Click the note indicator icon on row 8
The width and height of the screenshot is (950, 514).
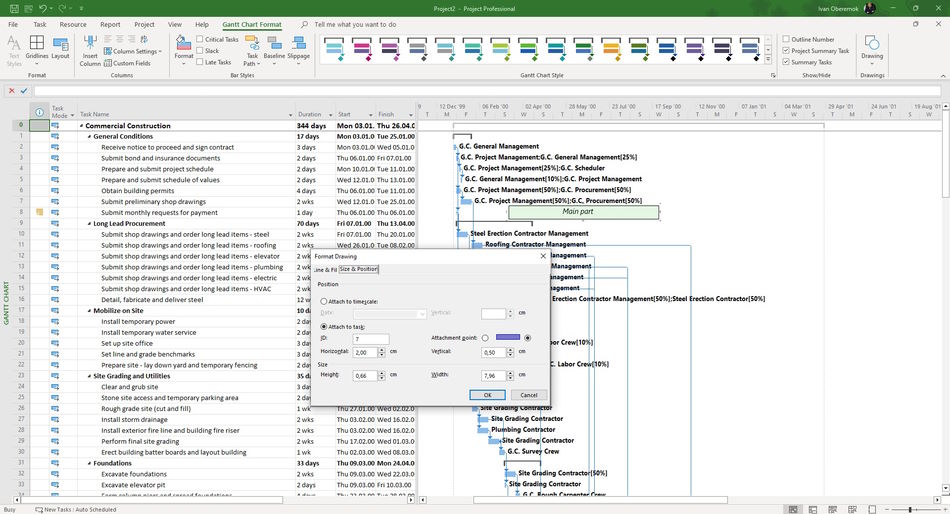[x=39, y=212]
